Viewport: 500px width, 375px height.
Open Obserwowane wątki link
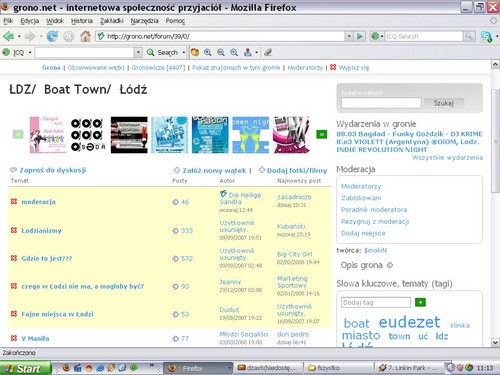click(x=96, y=68)
